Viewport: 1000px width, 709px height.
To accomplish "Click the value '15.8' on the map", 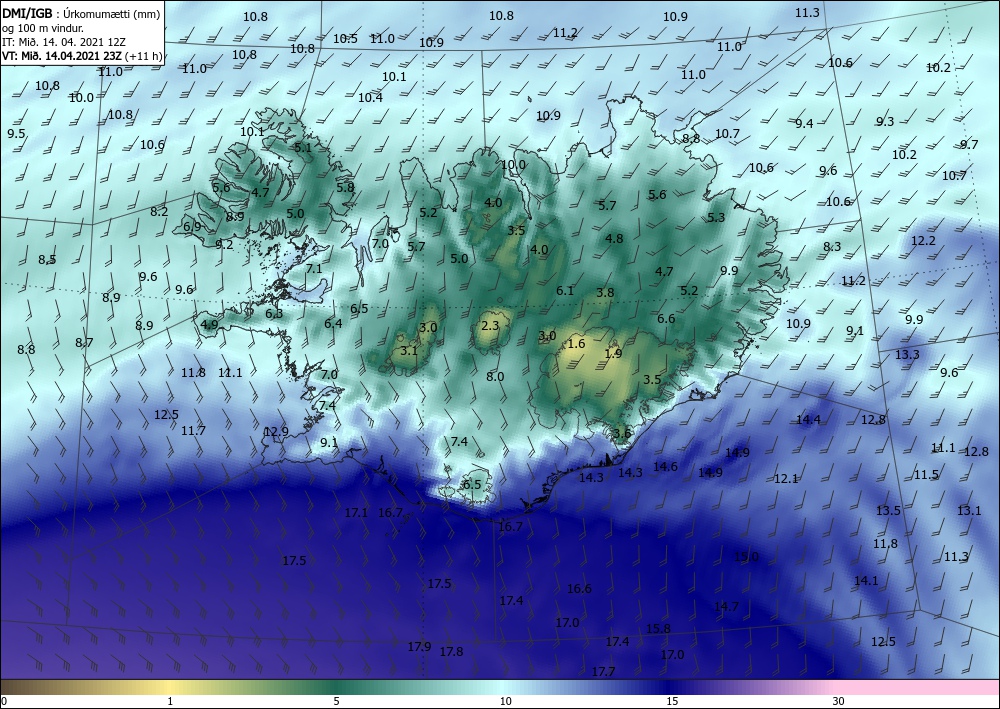I will point(658,629).
